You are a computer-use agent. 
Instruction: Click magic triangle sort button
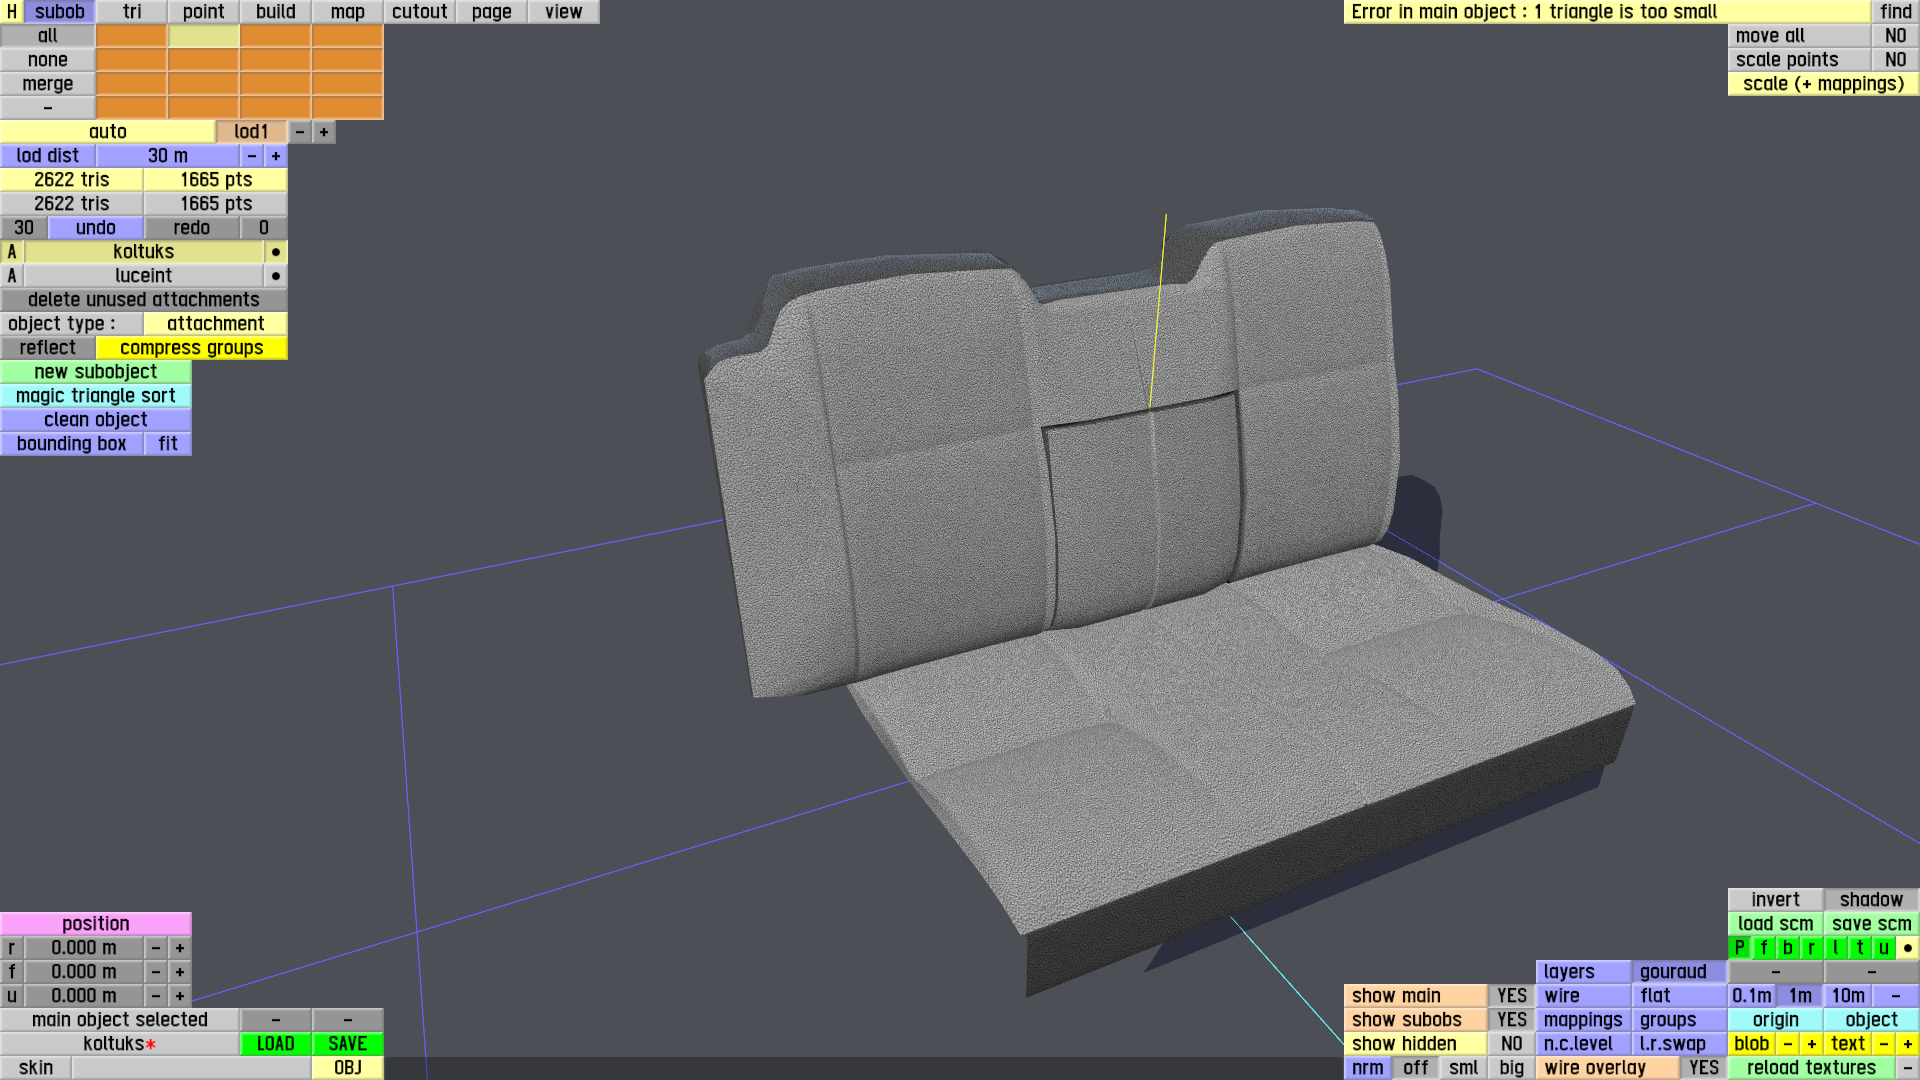(x=96, y=396)
